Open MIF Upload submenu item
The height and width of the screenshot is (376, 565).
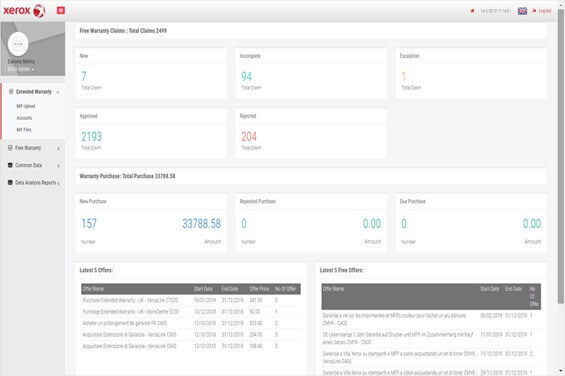tap(26, 106)
